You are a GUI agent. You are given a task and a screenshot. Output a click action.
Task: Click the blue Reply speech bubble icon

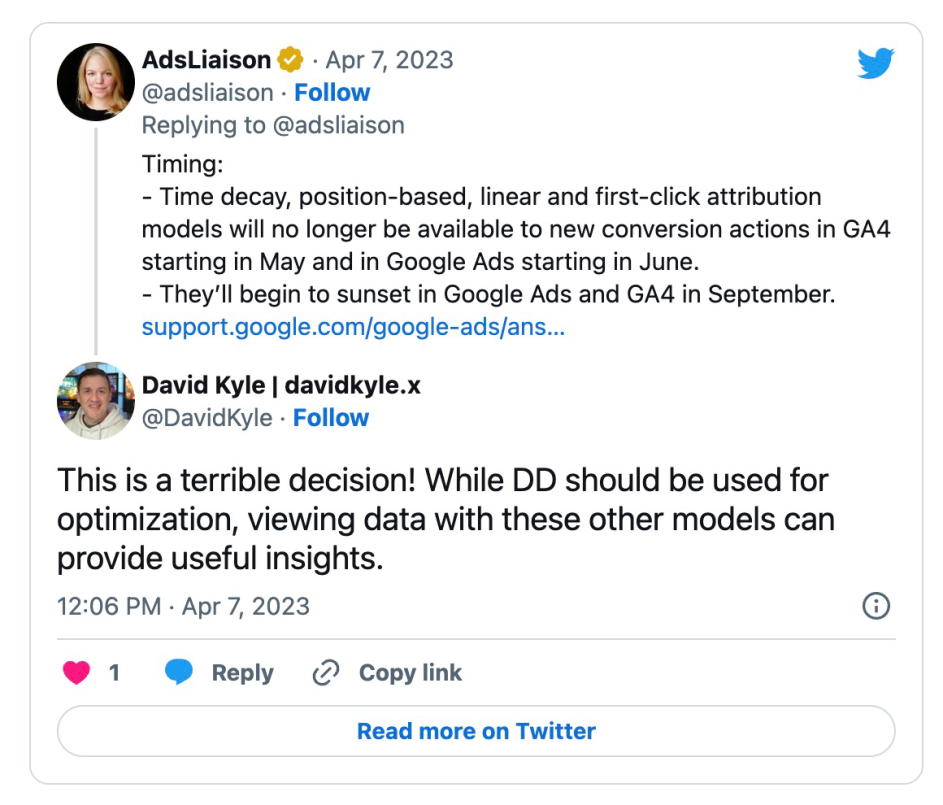click(179, 673)
